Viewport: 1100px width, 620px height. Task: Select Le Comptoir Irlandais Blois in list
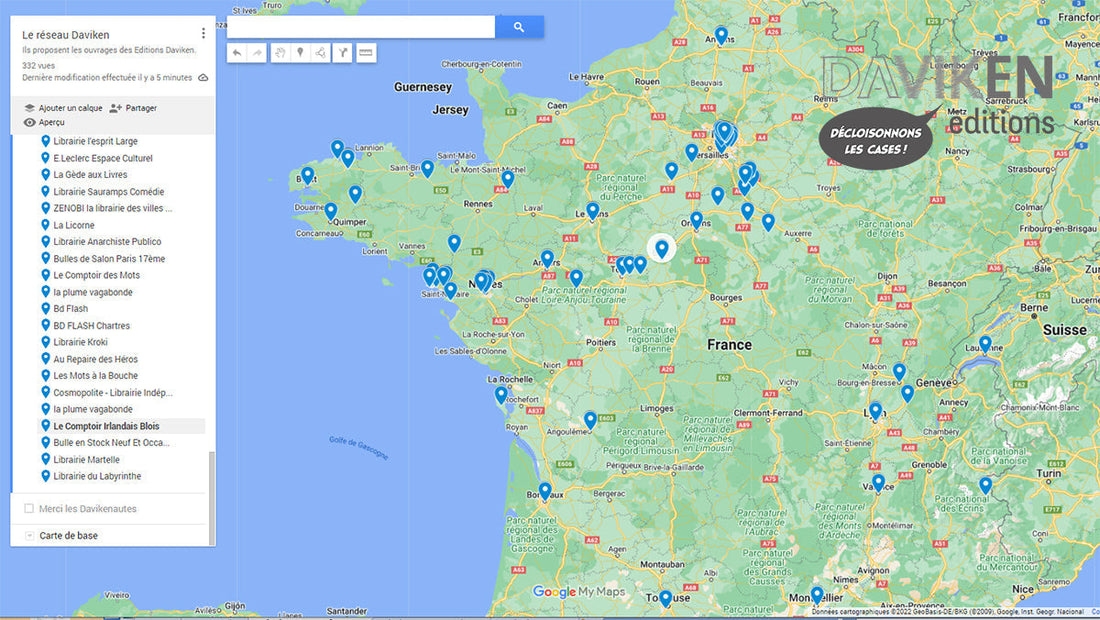pyautogui.click(x=106, y=426)
